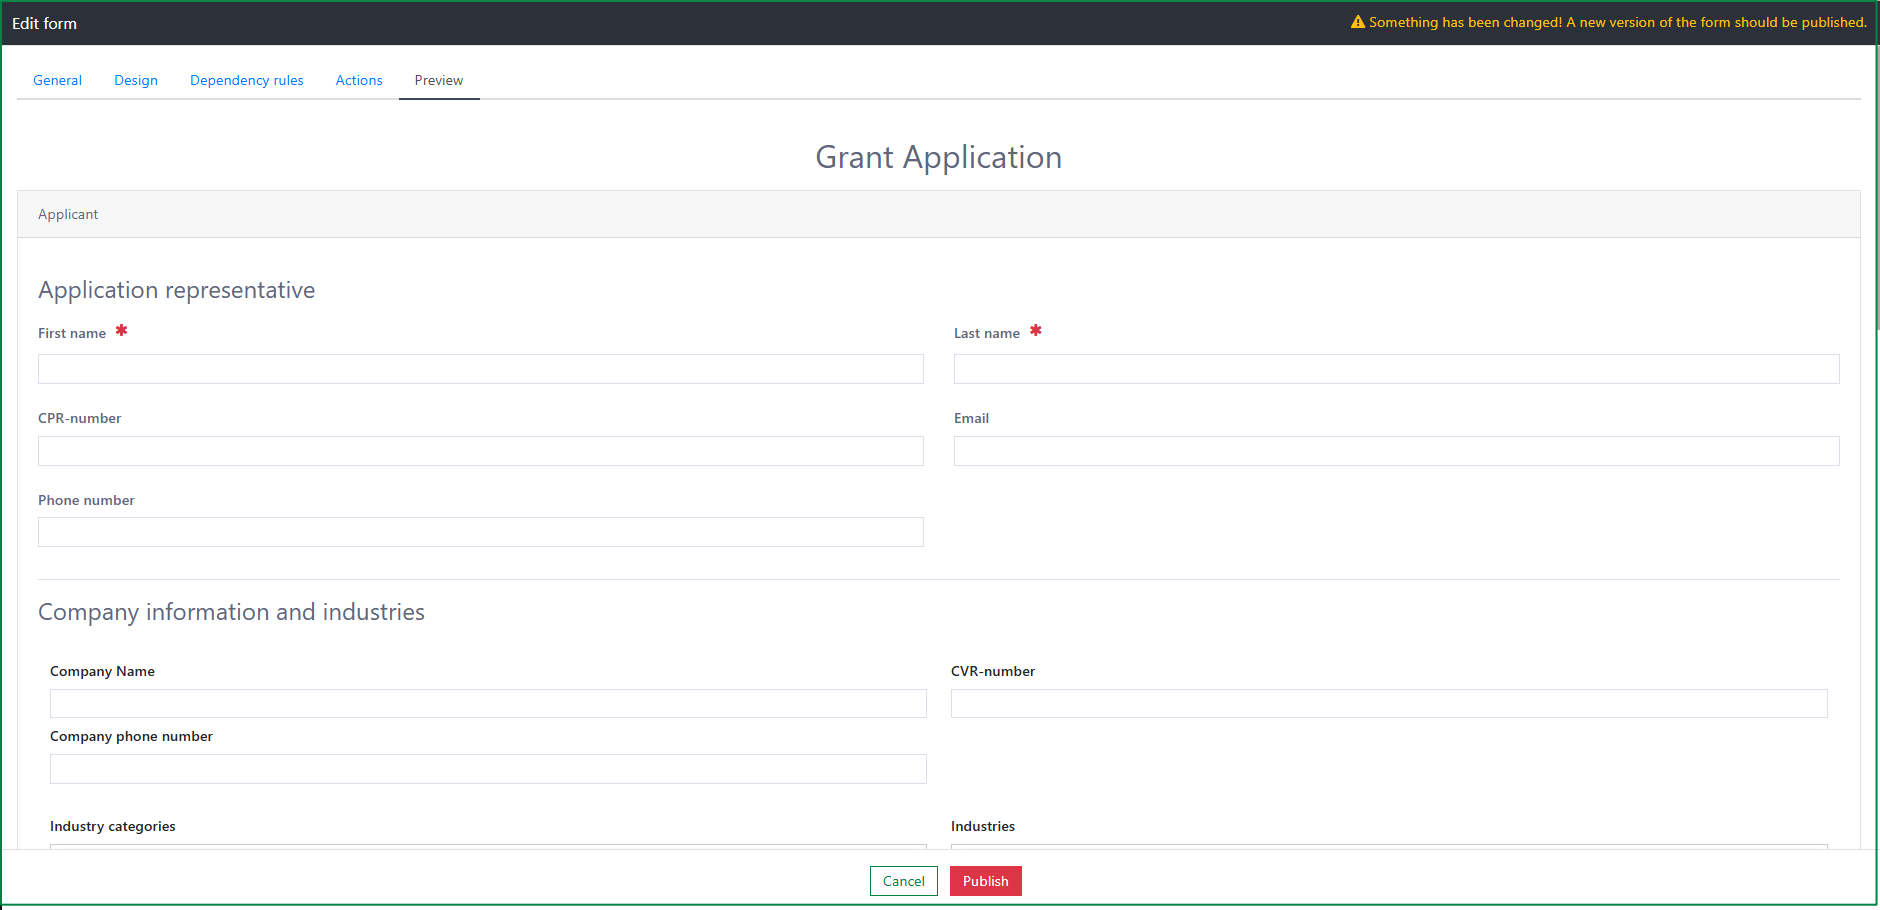Click the Cancel button
The height and width of the screenshot is (910, 1880).
(x=904, y=881)
